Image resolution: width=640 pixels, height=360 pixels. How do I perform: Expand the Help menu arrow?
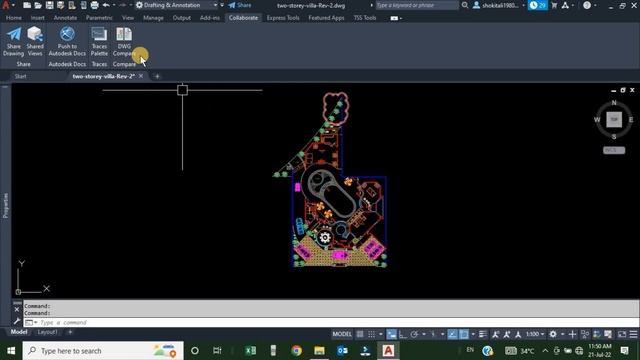[596, 5]
